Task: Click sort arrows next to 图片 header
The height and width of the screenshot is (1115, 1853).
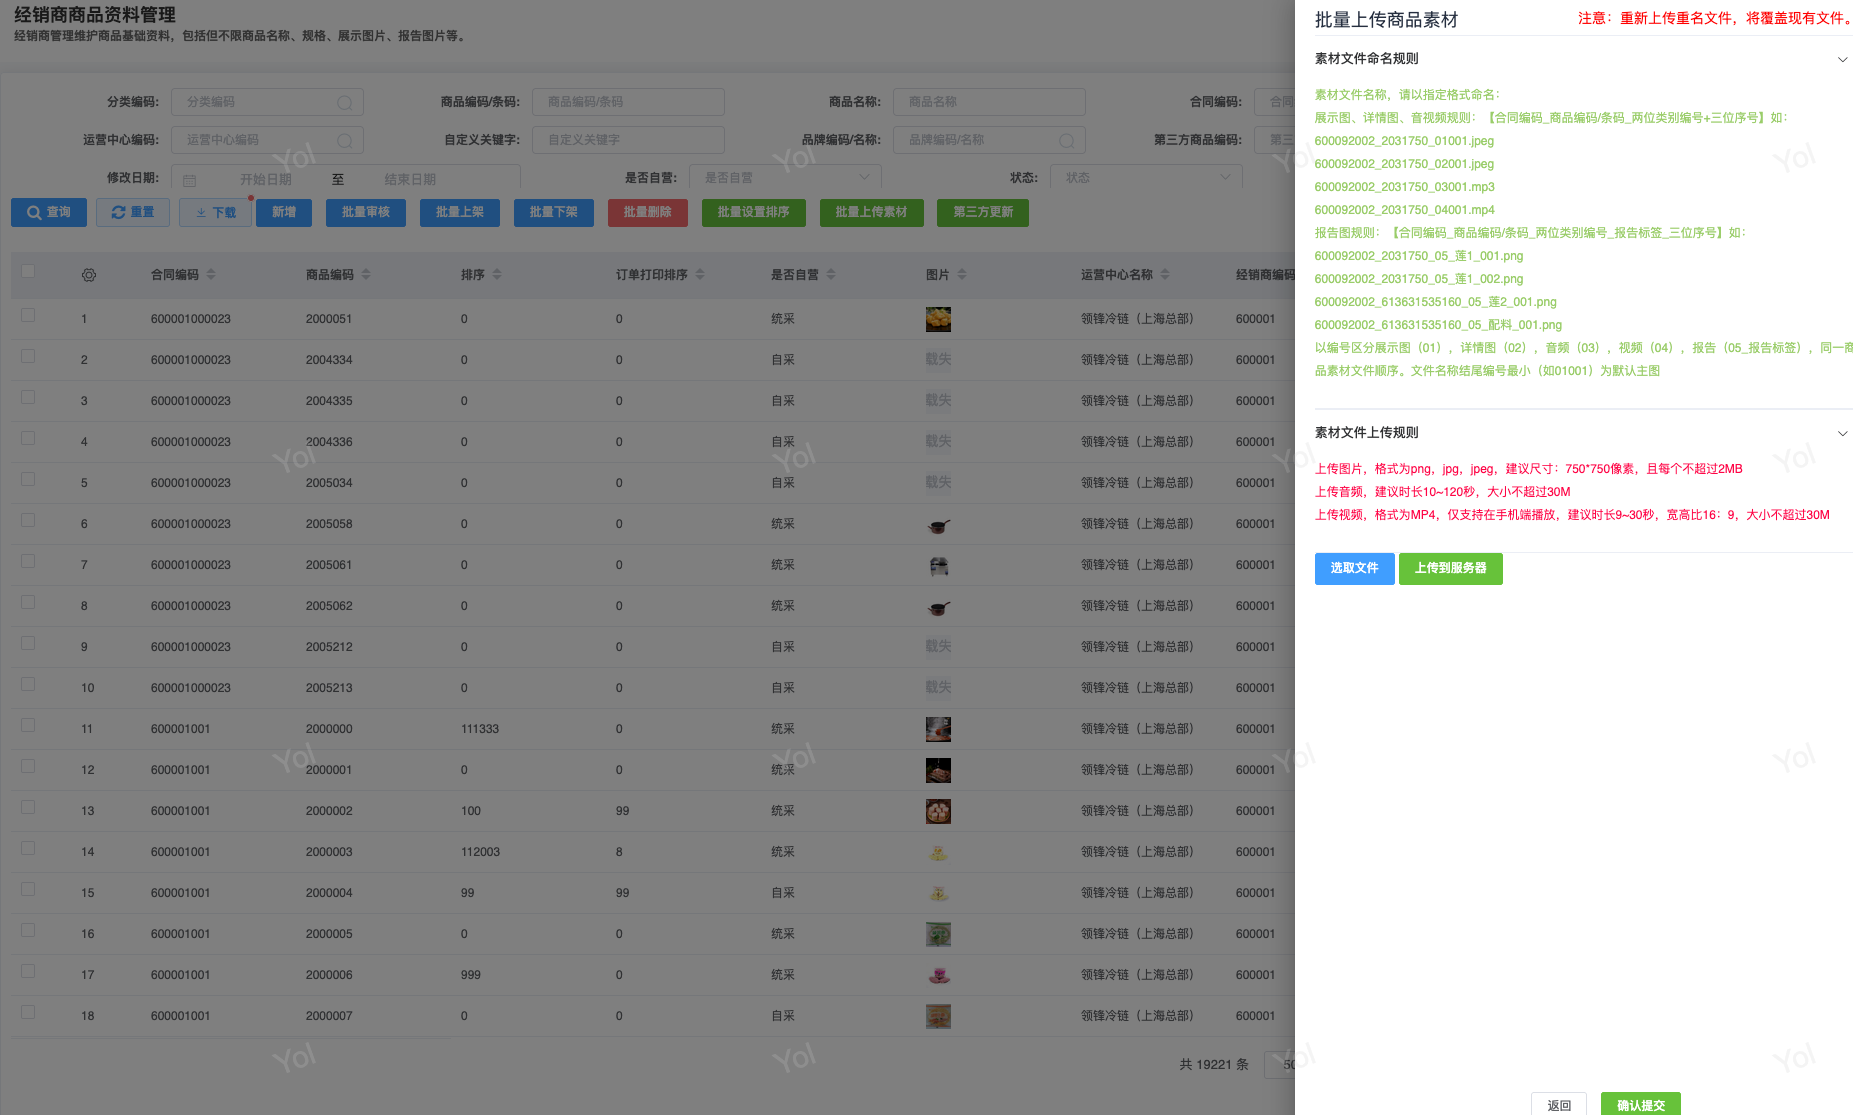Action: point(962,275)
